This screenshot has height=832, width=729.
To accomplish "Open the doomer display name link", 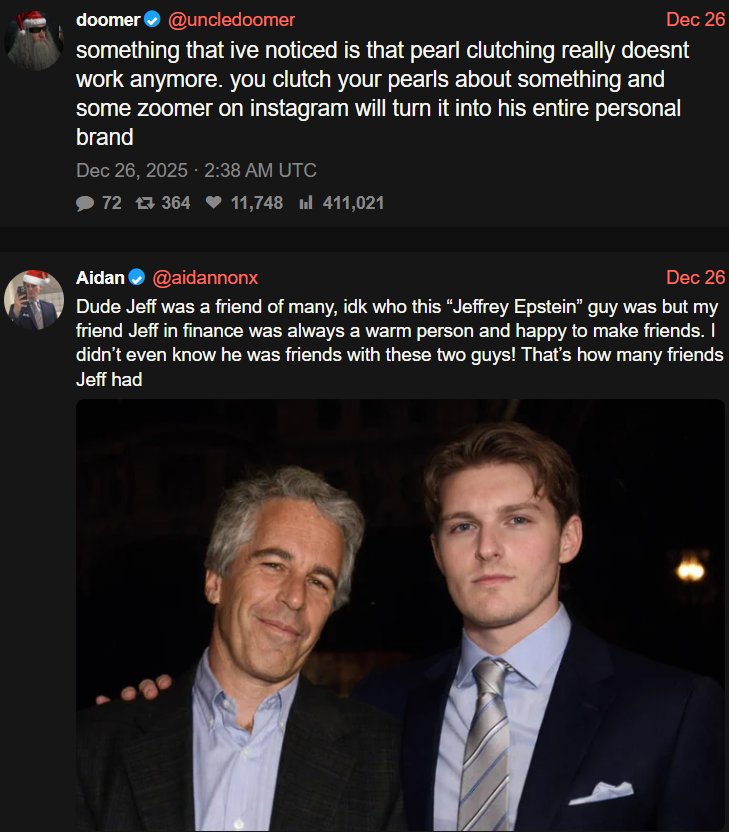I will point(108,20).
